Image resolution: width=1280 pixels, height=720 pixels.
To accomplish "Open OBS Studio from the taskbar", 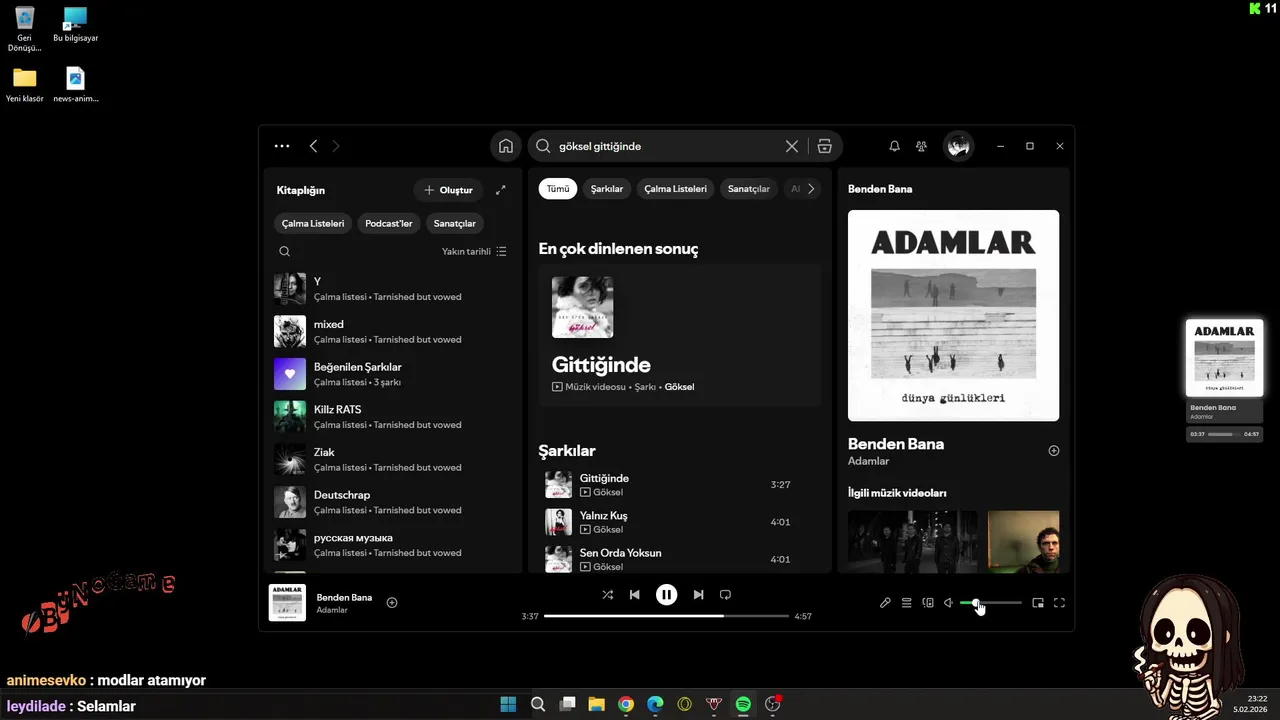I will (772, 704).
